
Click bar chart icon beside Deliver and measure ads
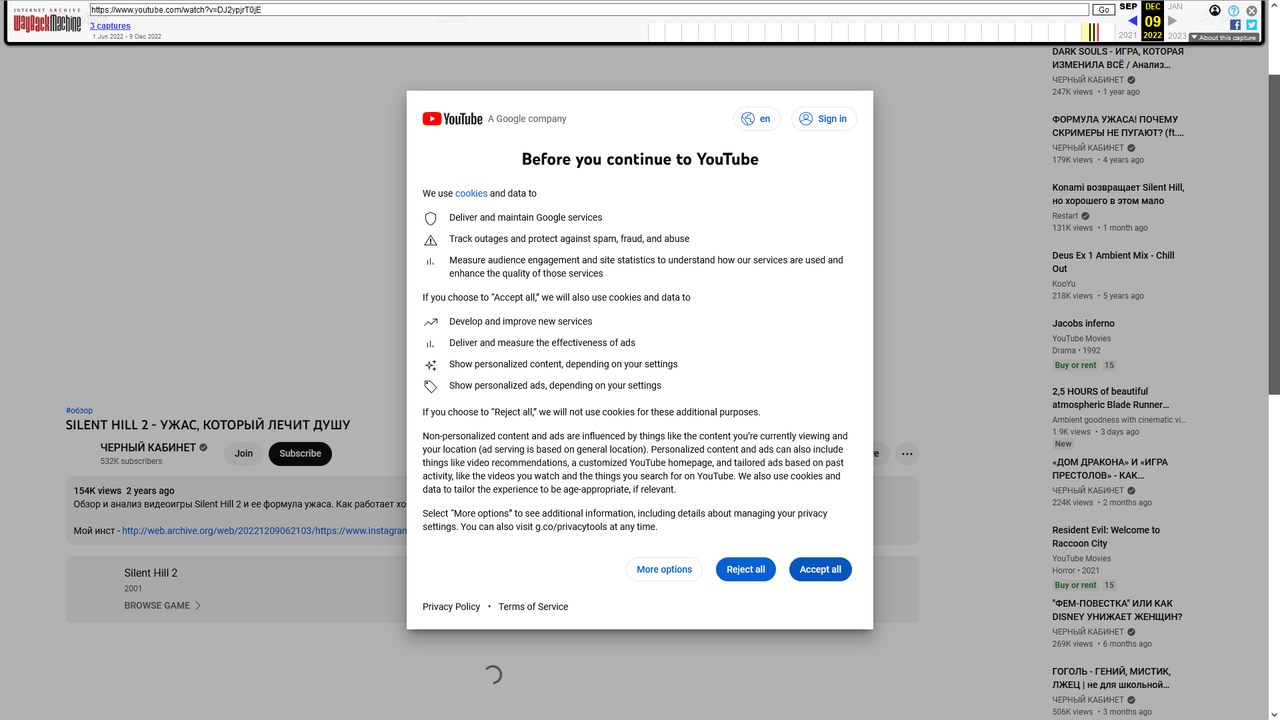coord(431,343)
